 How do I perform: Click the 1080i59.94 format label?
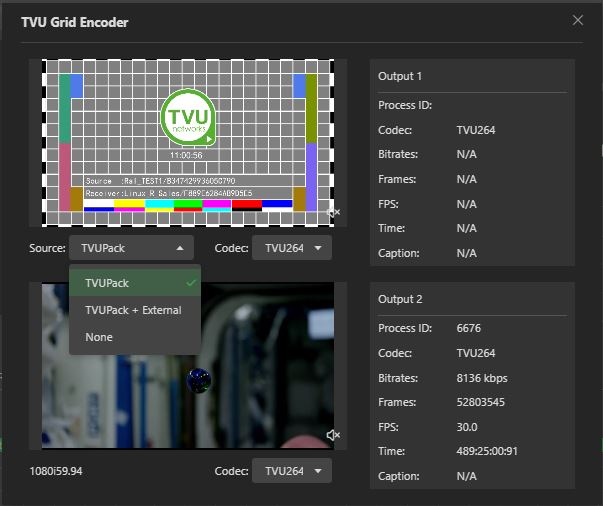pyautogui.click(x=56, y=471)
